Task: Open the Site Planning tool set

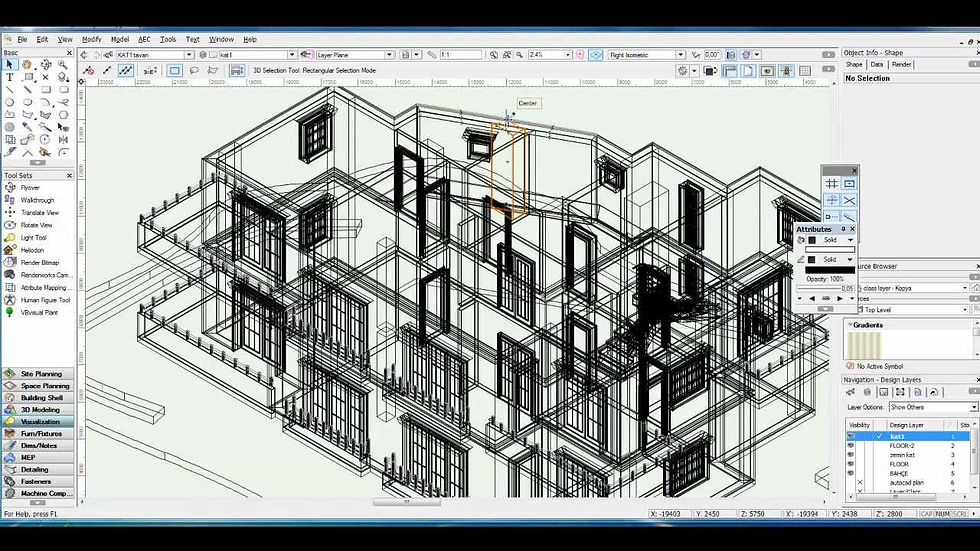Action: tap(38, 374)
